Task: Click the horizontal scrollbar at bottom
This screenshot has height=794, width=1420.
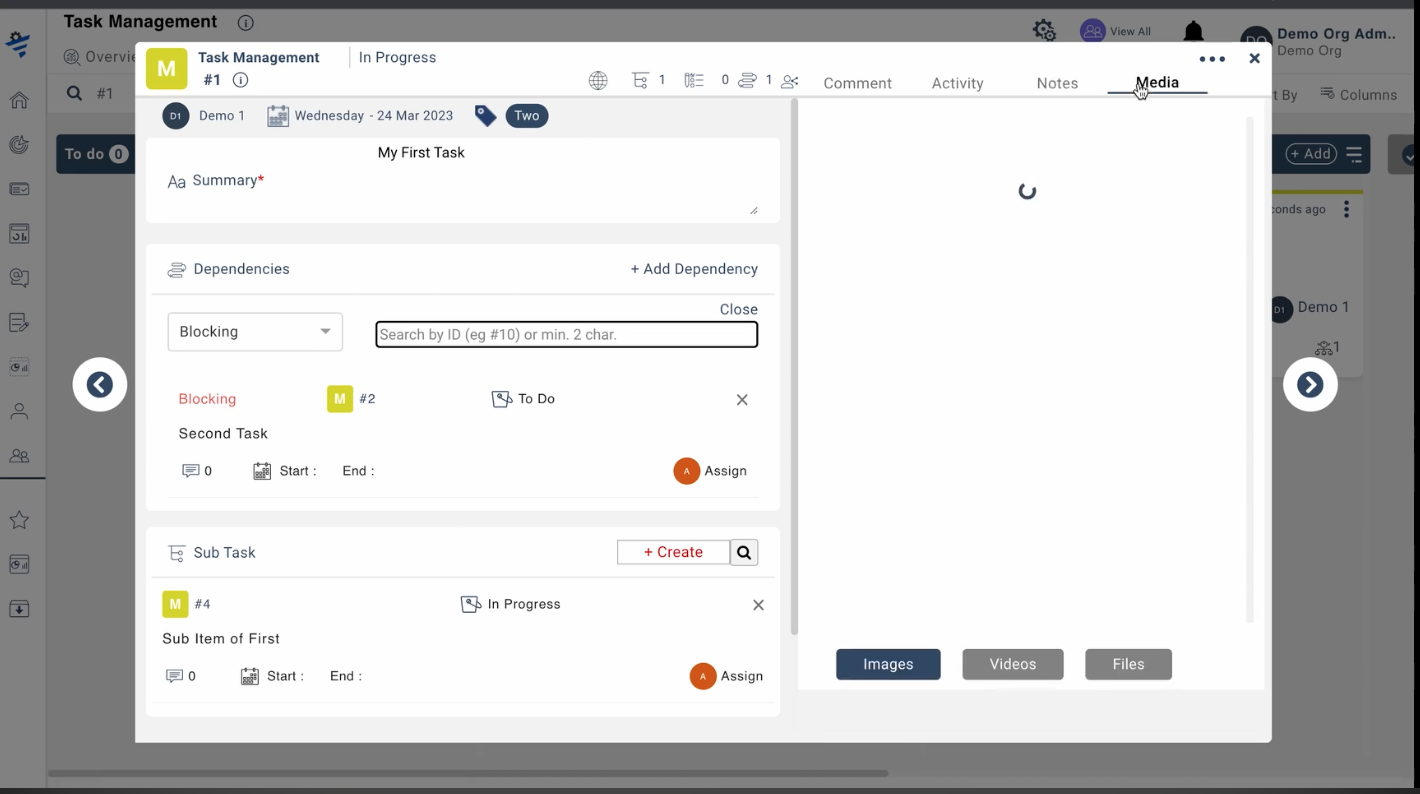Action: coord(467,773)
